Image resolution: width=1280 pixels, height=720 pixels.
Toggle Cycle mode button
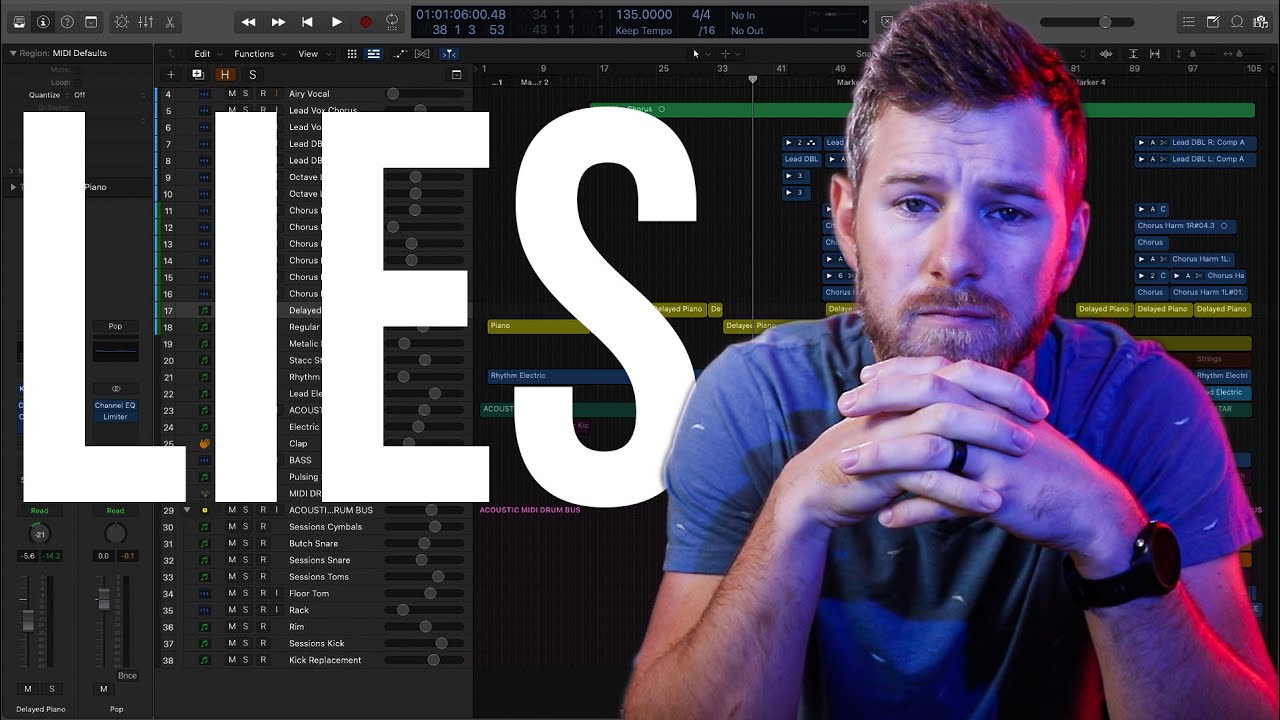392,21
